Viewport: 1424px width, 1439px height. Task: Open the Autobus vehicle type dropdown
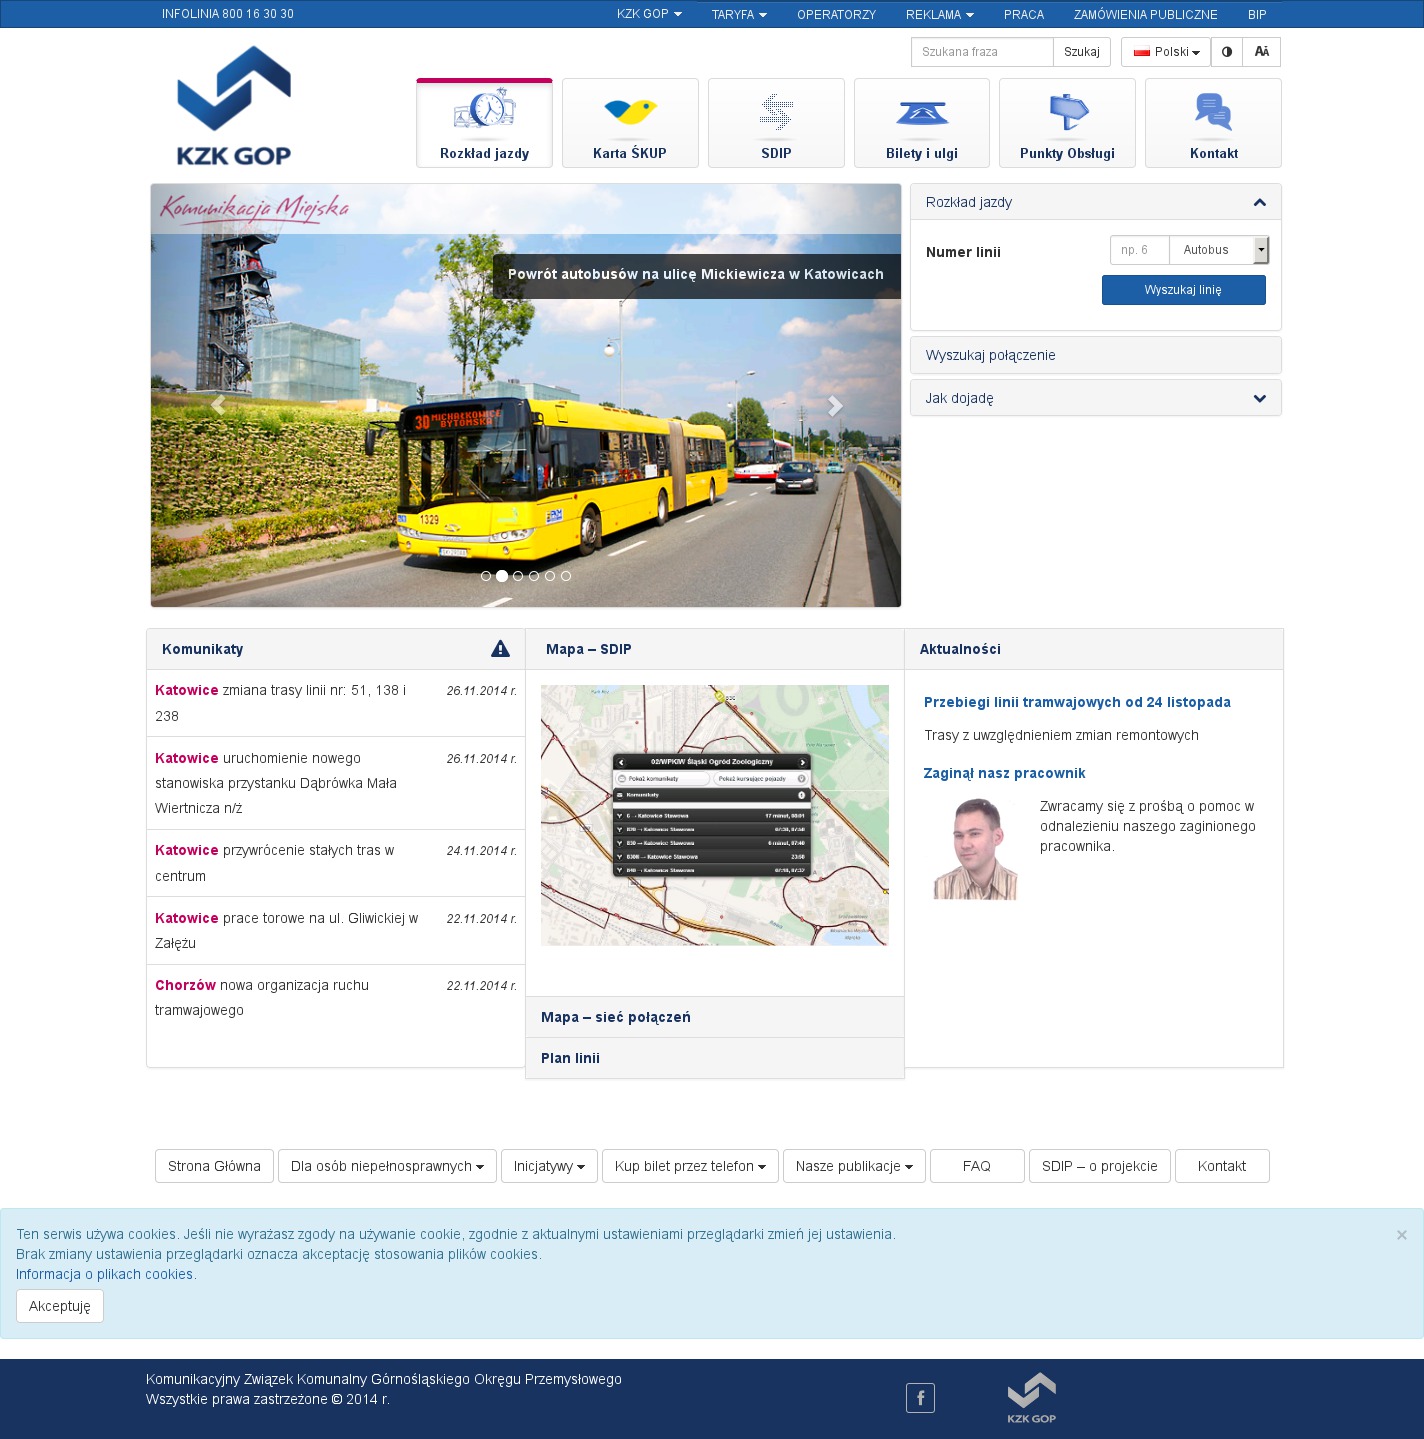tap(1218, 250)
